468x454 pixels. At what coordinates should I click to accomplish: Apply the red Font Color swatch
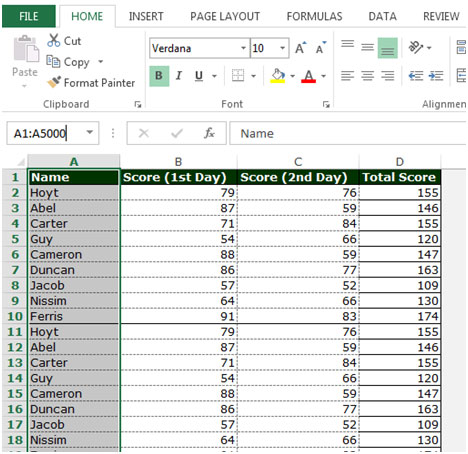tap(308, 76)
